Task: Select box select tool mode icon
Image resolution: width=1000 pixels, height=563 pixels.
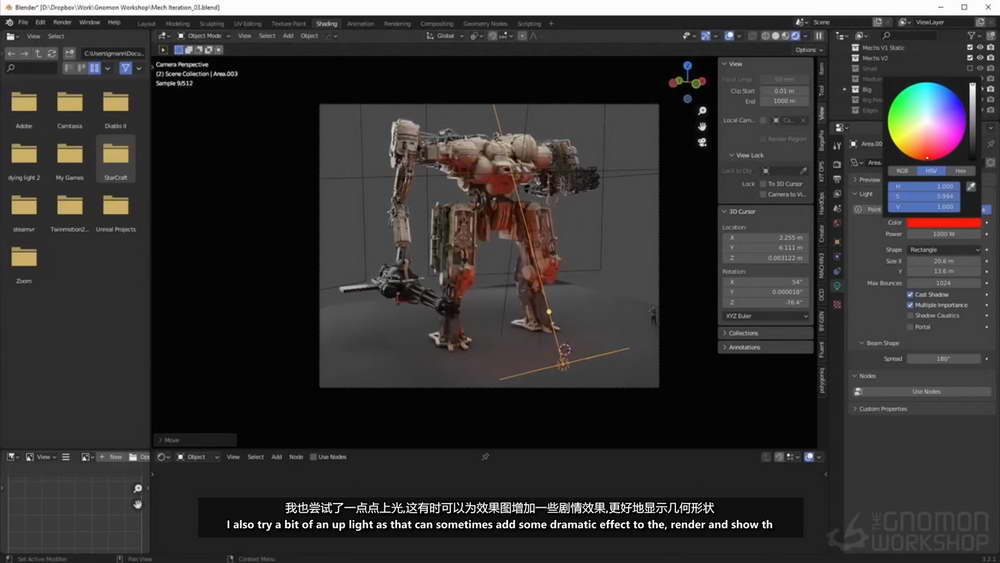Action: coord(179,50)
